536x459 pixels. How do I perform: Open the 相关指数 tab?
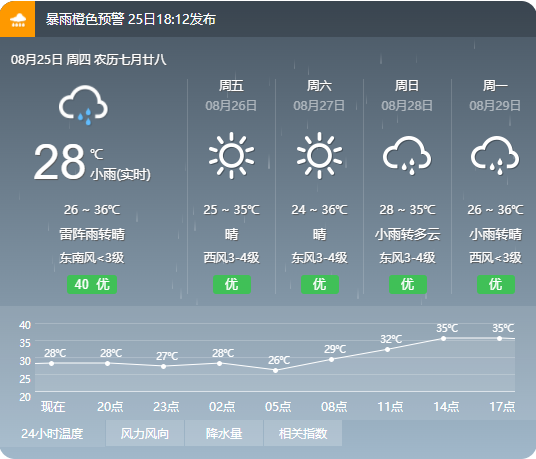(303, 433)
